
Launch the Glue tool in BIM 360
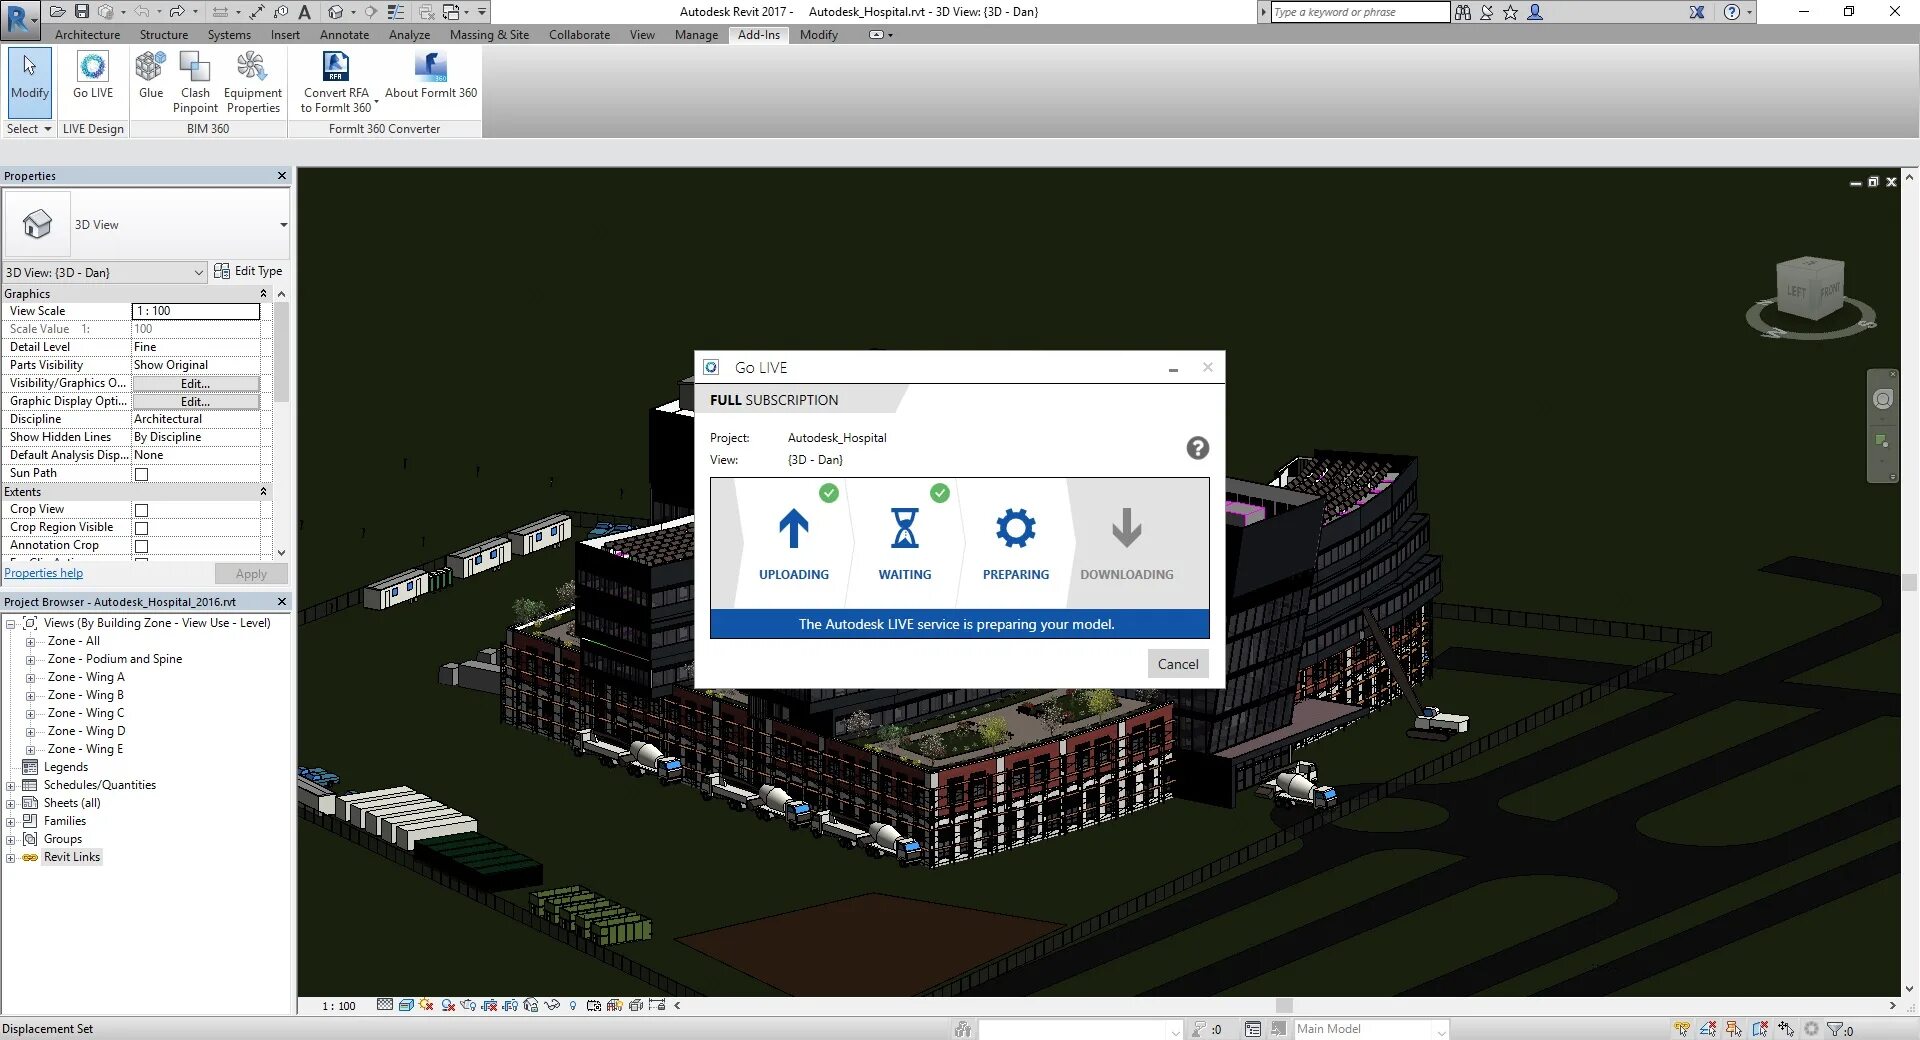[x=151, y=77]
